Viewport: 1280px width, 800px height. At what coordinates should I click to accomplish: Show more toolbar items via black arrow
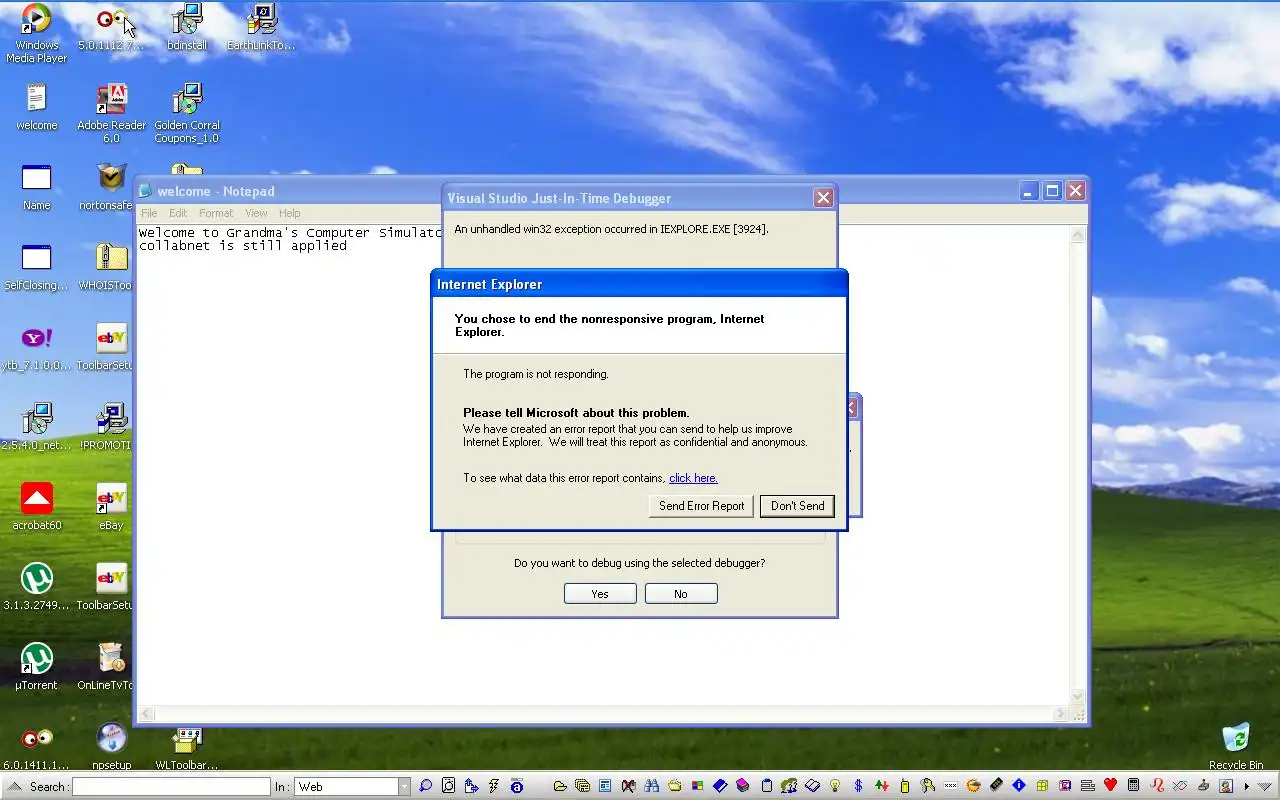[1246, 786]
